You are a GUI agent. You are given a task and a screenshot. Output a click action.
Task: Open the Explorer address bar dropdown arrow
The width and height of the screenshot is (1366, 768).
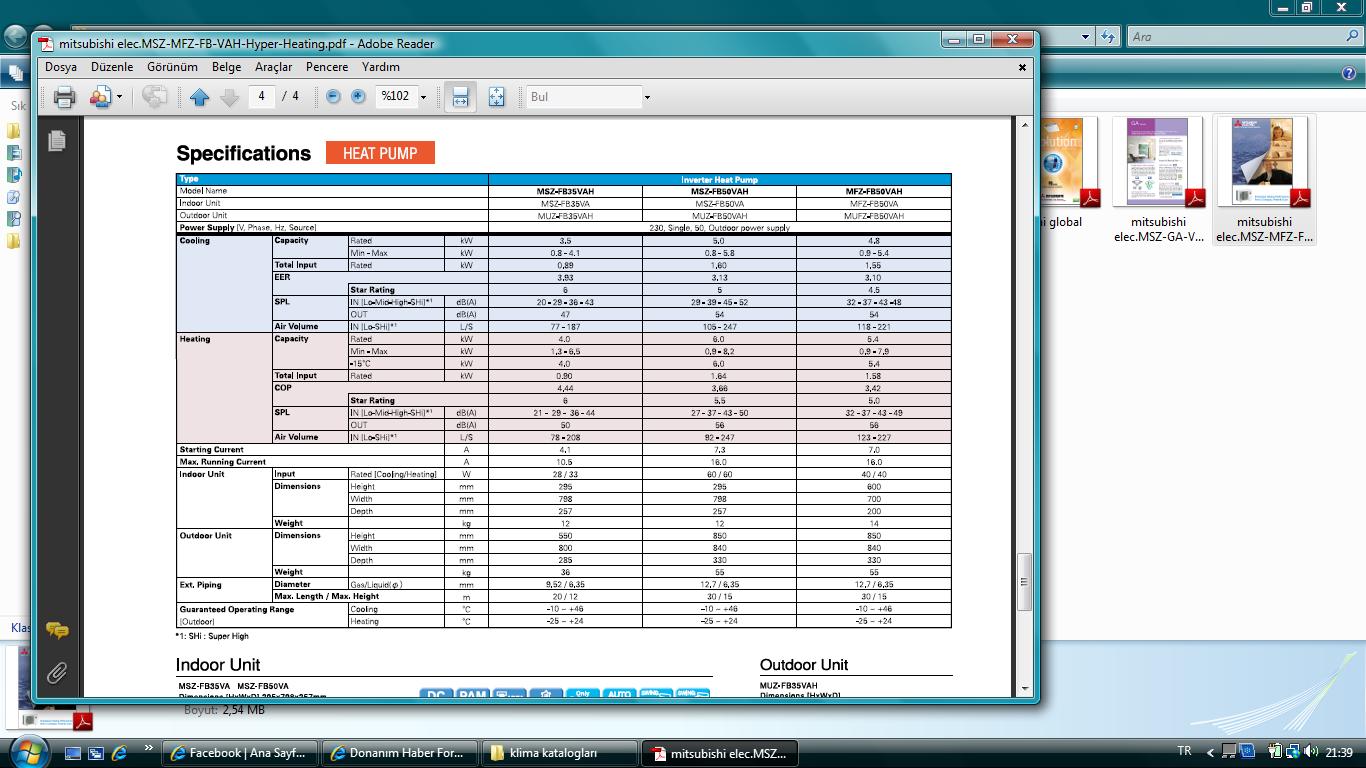click(1086, 37)
